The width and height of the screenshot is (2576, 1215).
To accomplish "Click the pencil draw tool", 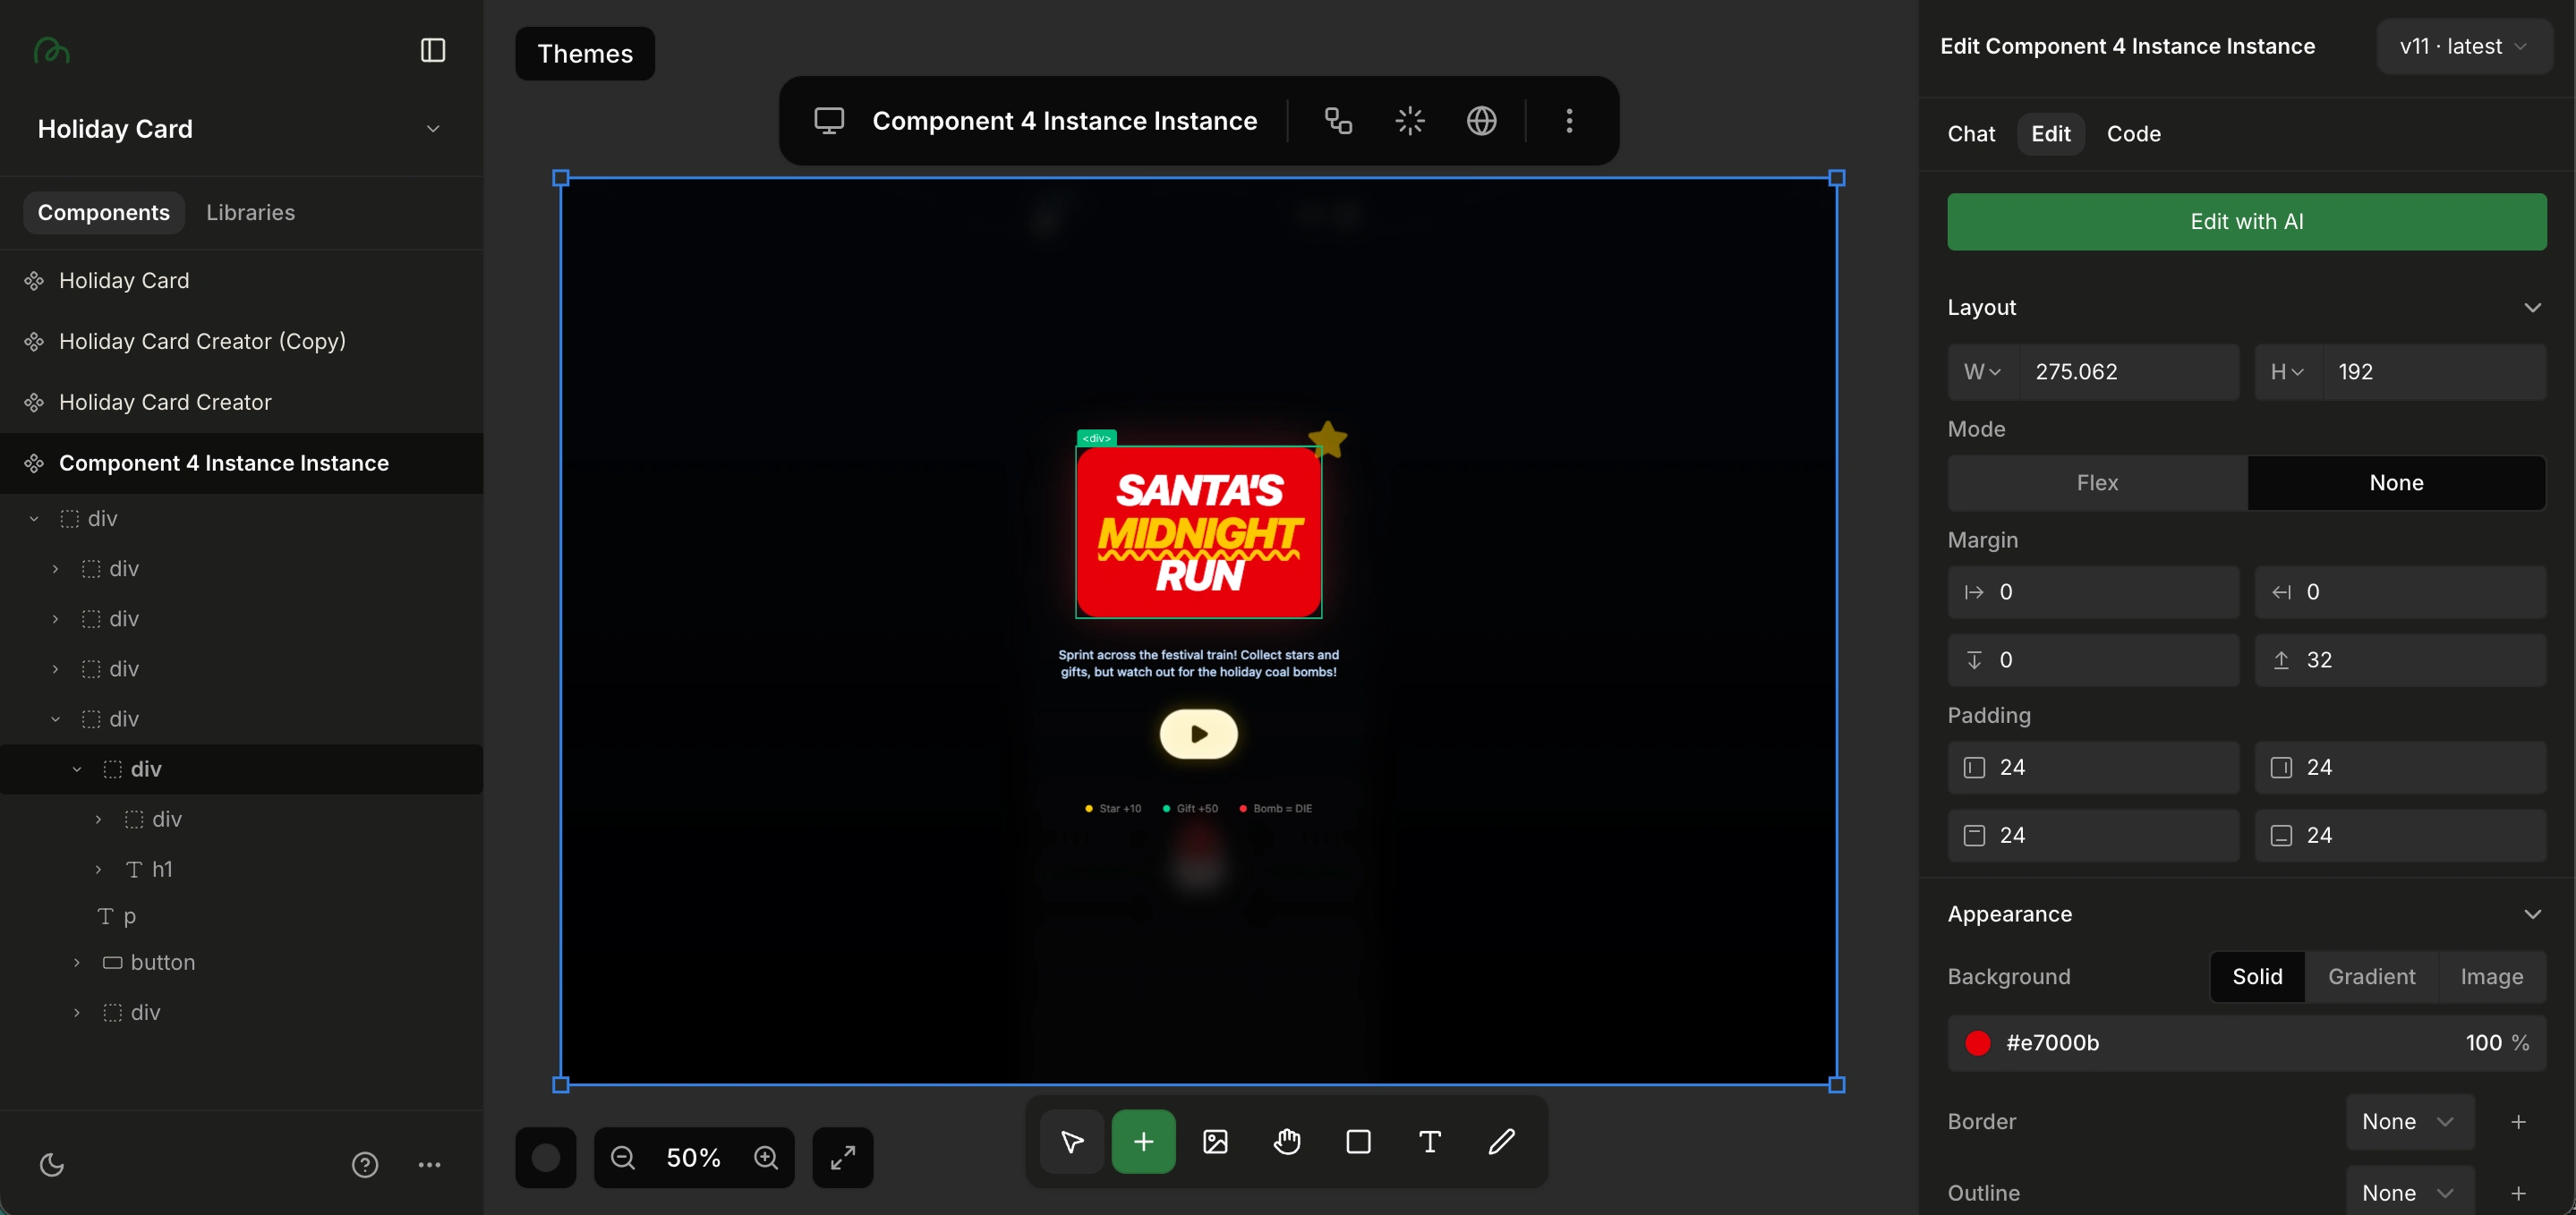I will pos(1501,1141).
